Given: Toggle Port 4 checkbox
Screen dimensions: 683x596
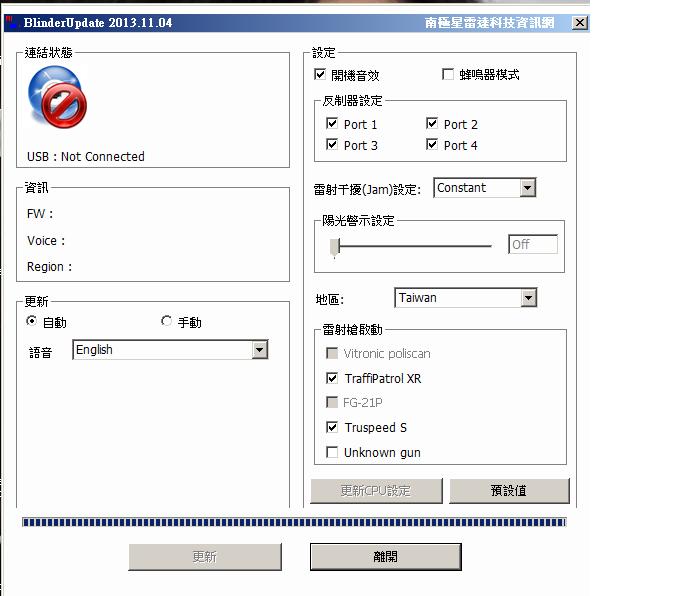Looking at the screenshot, I should (432, 145).
